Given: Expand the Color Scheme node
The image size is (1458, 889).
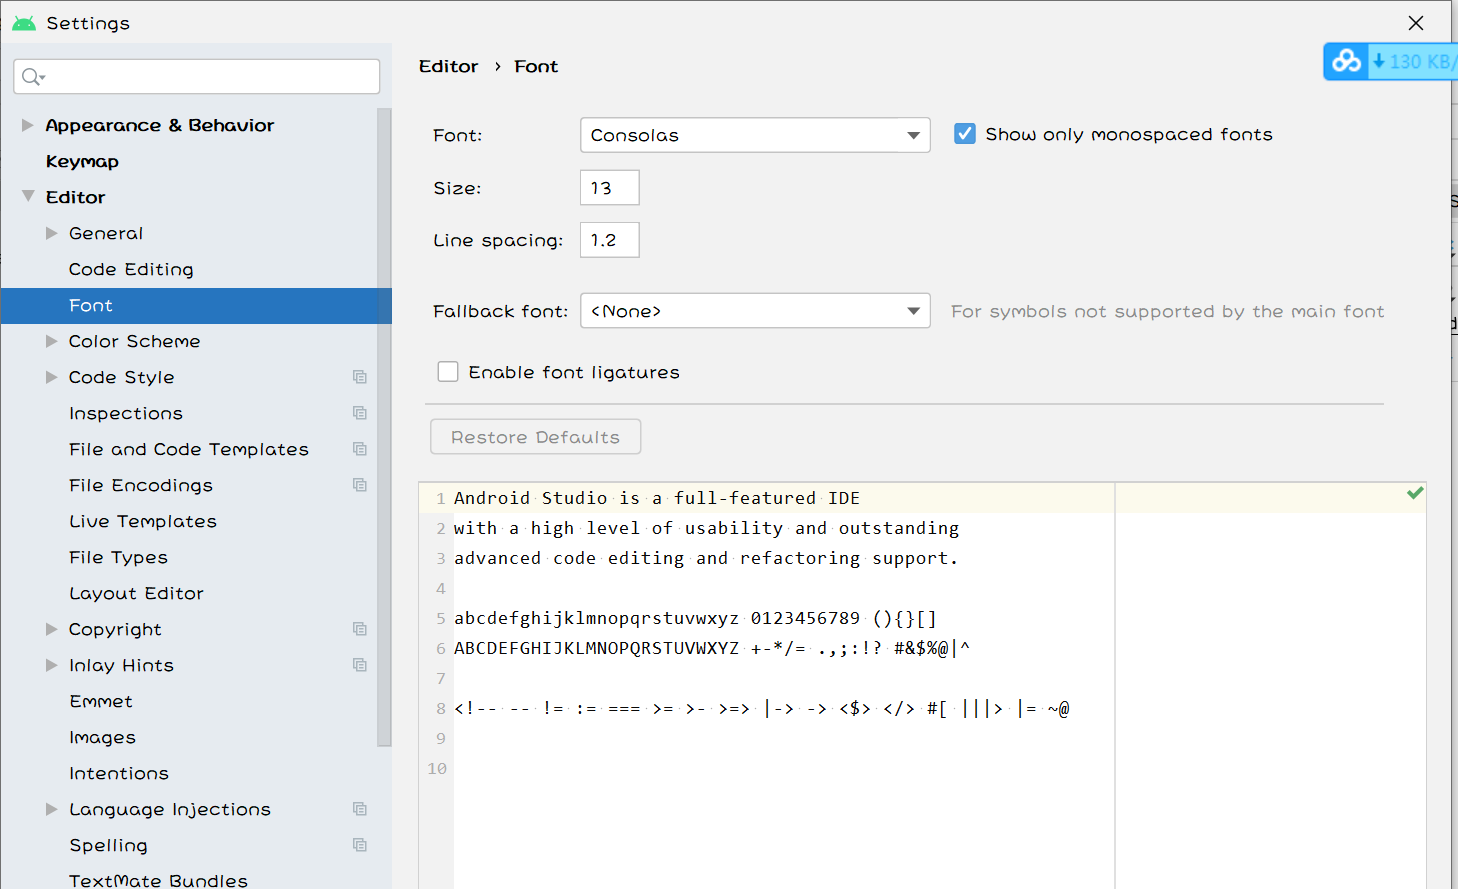Looking at the screenshot, I should click(x=52, y=341).
